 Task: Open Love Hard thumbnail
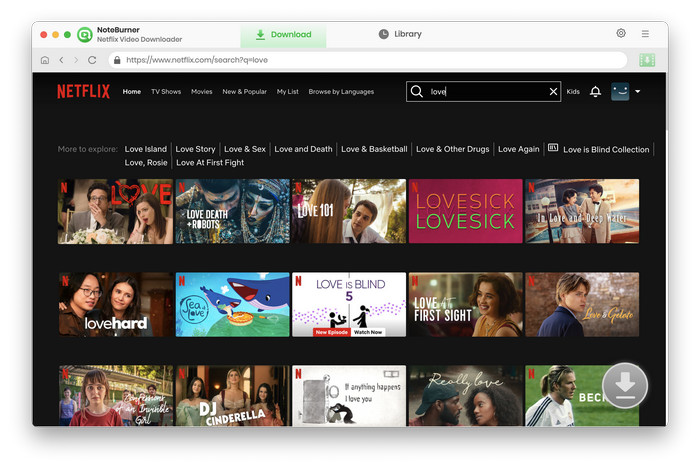[x=115, y=305]
